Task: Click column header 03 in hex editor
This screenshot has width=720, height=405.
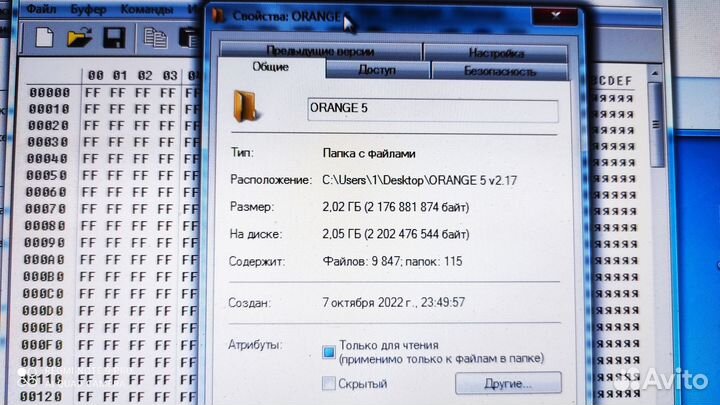Action: pyautogui.click(x=170, y=75)
